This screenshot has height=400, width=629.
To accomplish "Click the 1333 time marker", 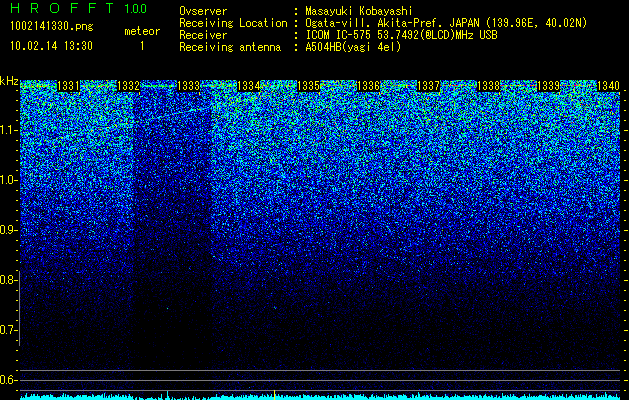I will 189,86.
